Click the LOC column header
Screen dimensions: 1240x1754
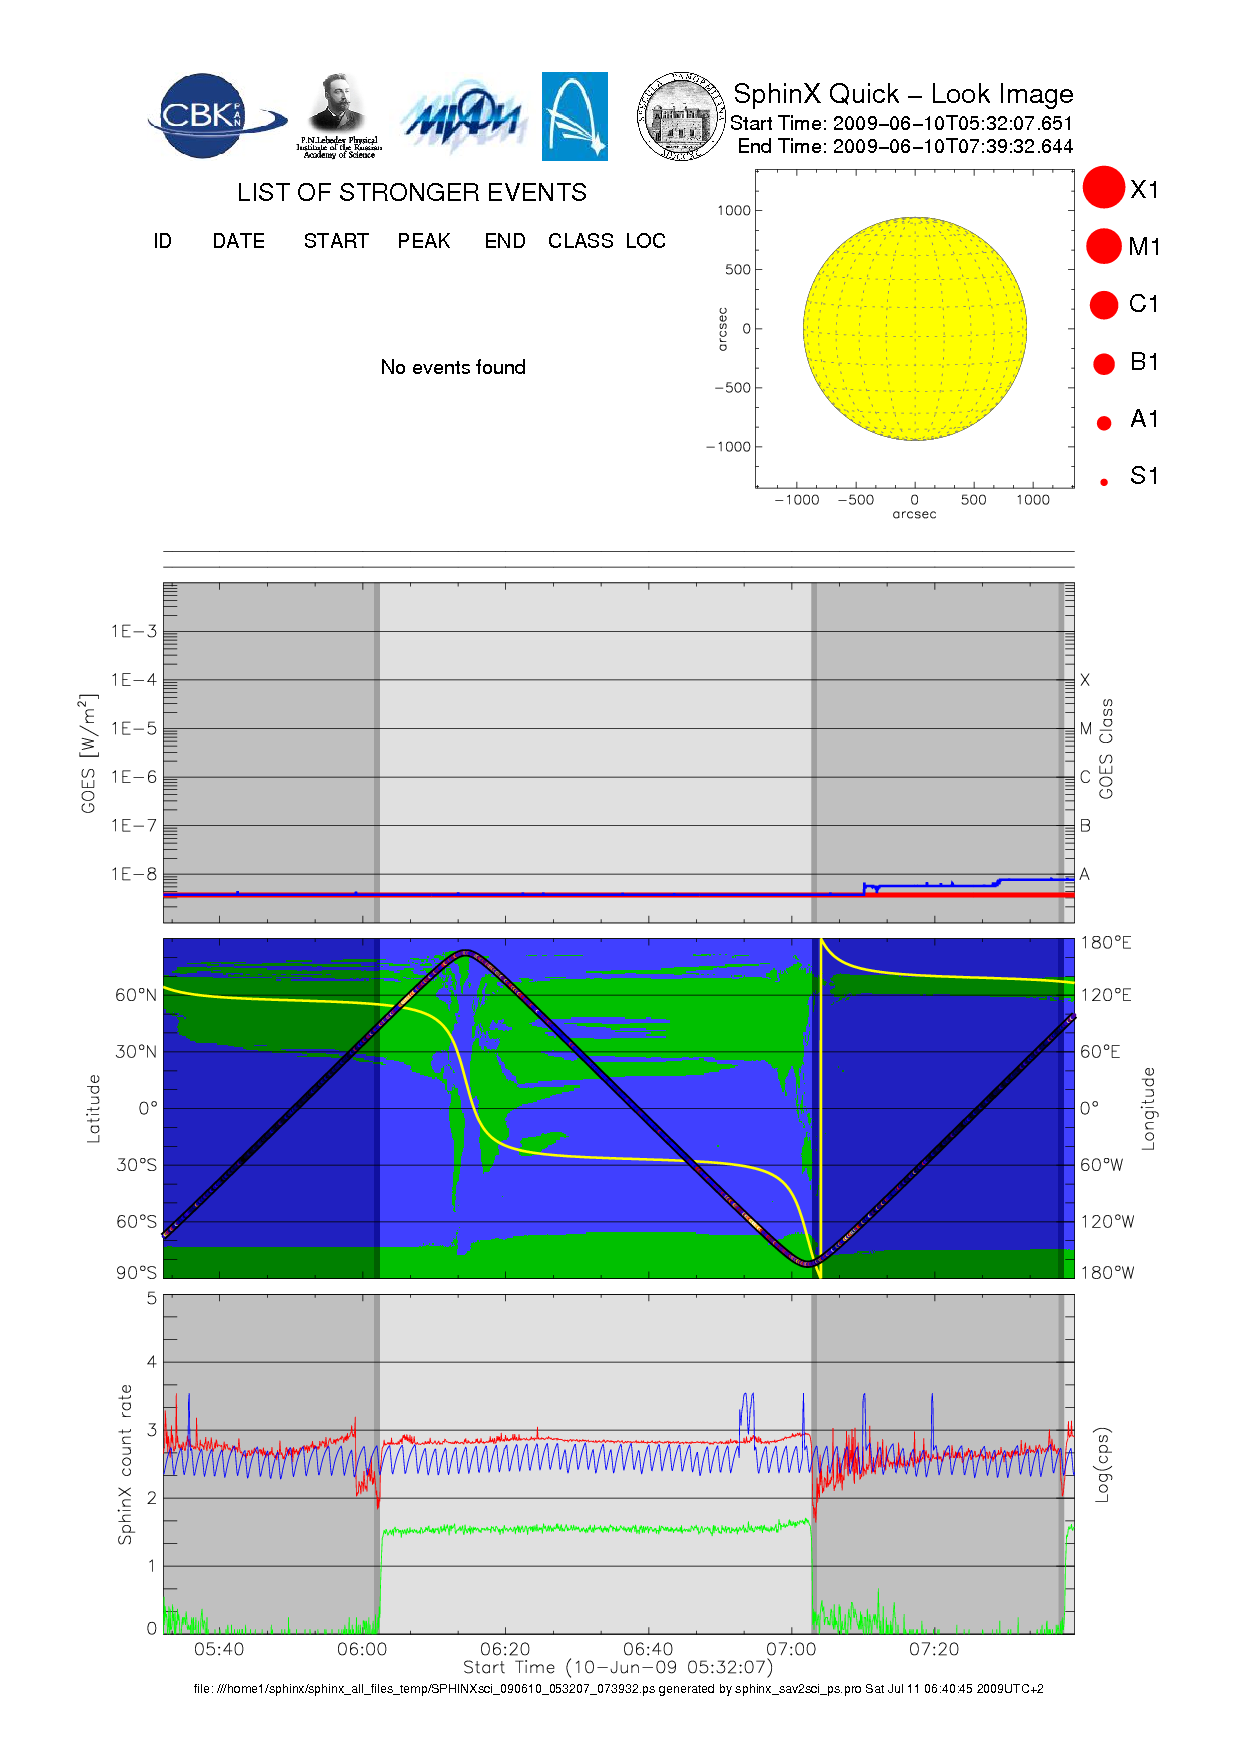tap(646, 241)
